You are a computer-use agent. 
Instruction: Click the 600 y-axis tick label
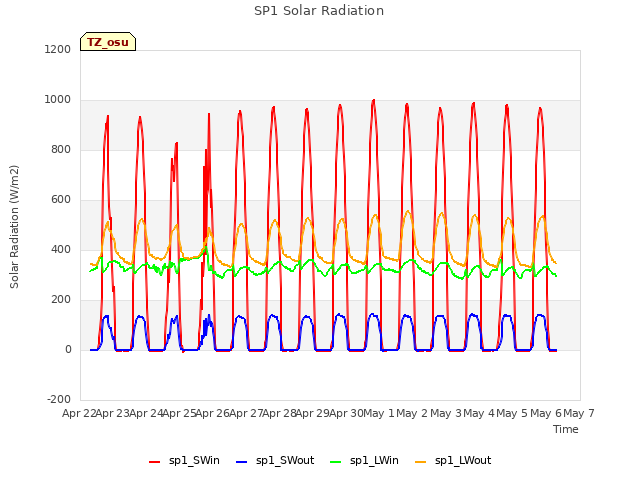61,200
